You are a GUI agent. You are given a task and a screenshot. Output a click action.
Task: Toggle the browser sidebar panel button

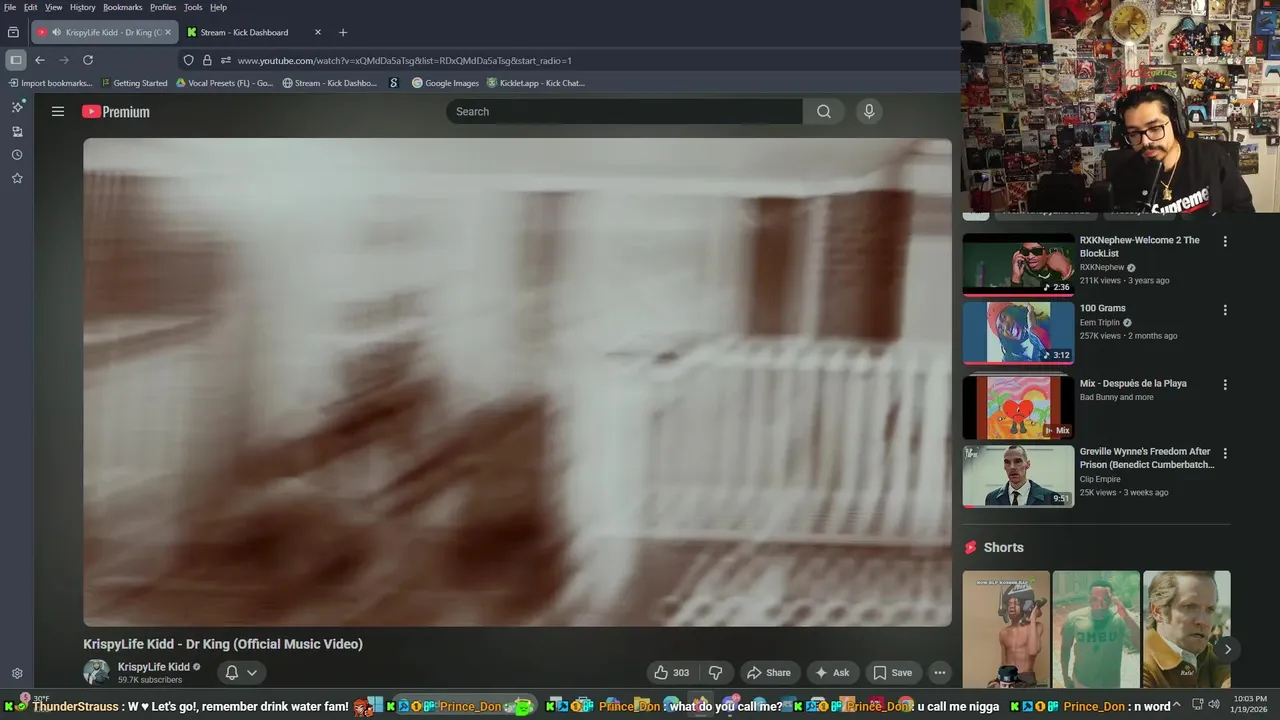(15, 60)
